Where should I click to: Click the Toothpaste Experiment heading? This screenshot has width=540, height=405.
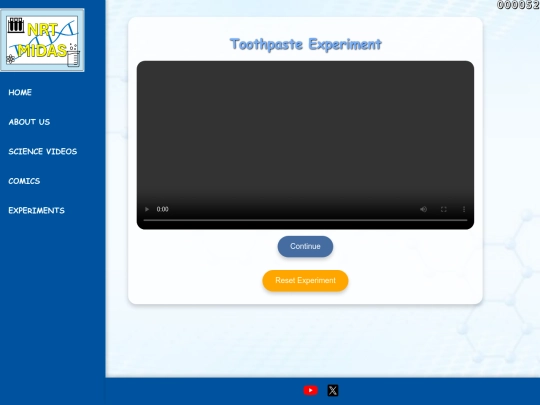tap(305, 44)
